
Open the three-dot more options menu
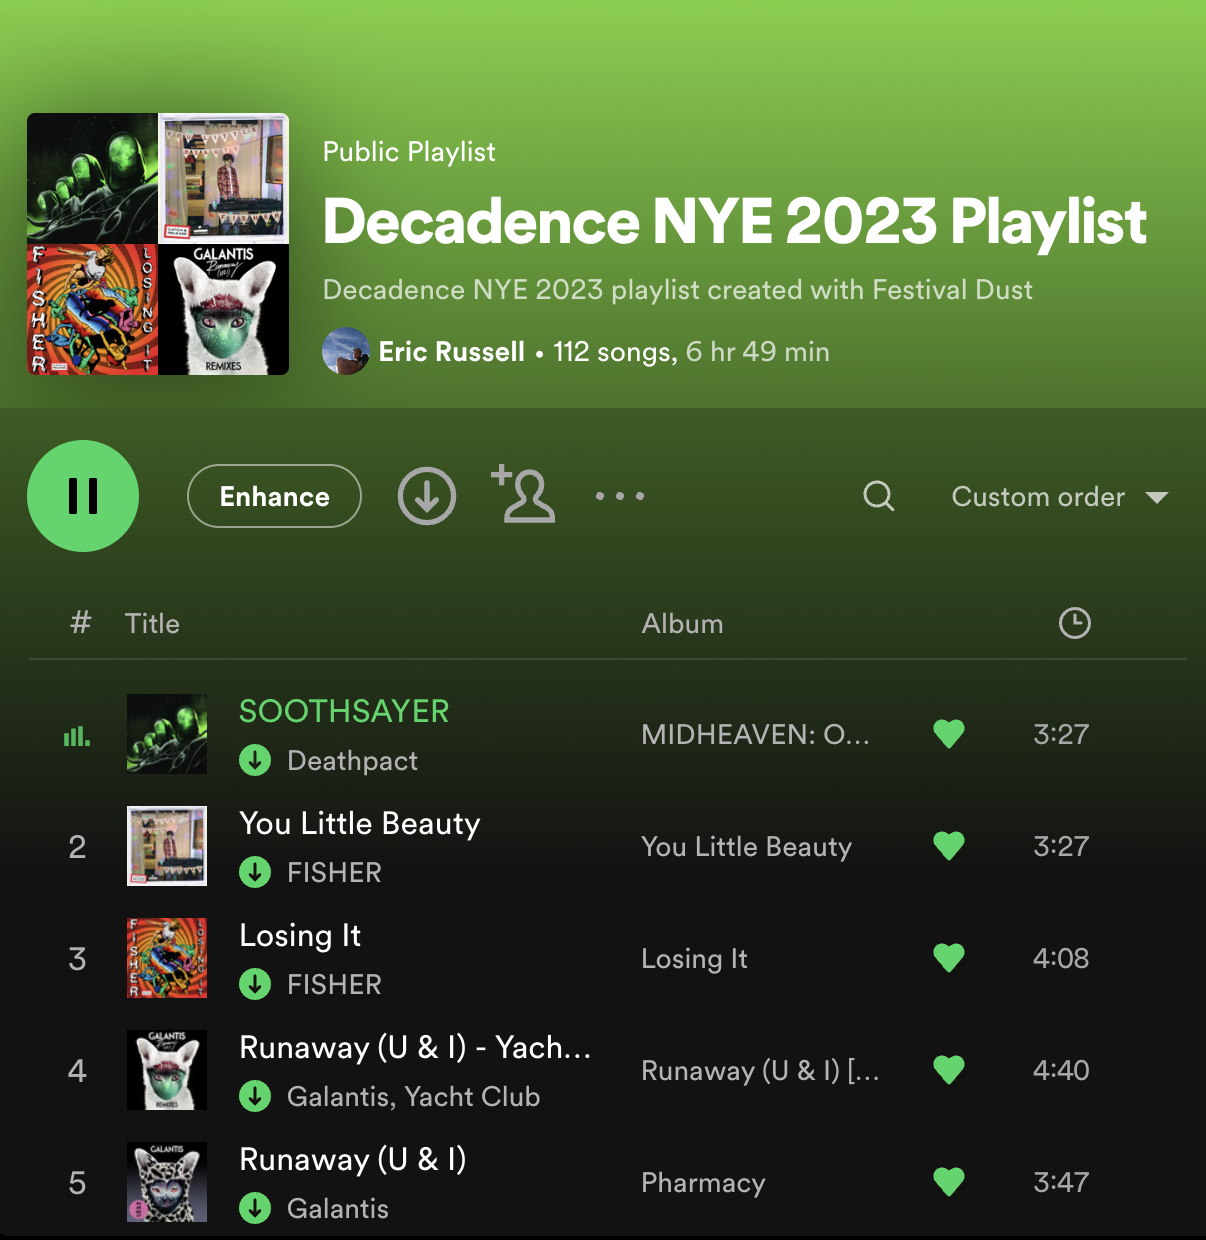click(620, 496)
